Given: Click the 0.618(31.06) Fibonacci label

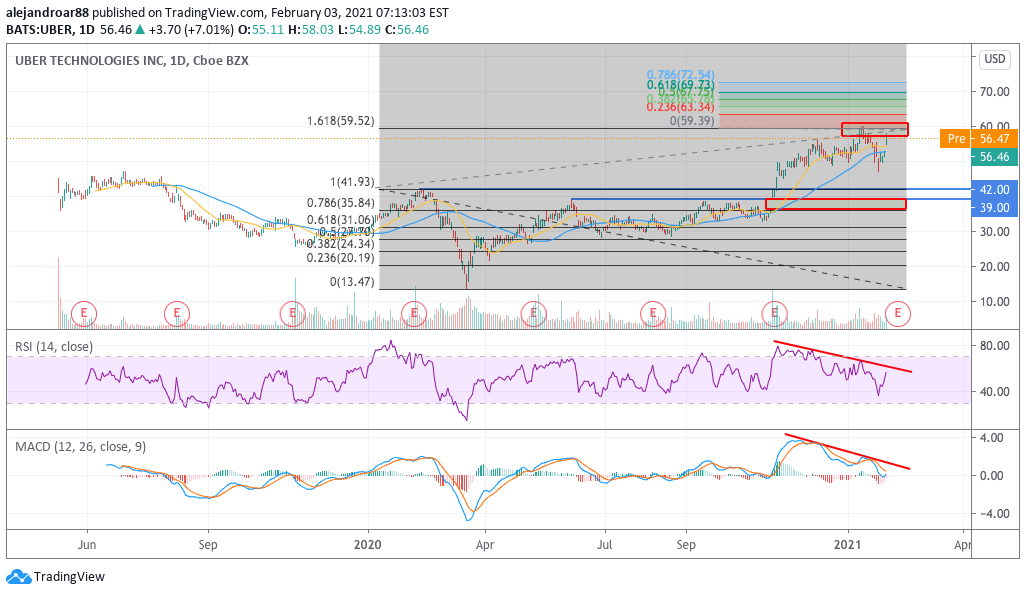Looking at the screenshot, I should [341, 220].
